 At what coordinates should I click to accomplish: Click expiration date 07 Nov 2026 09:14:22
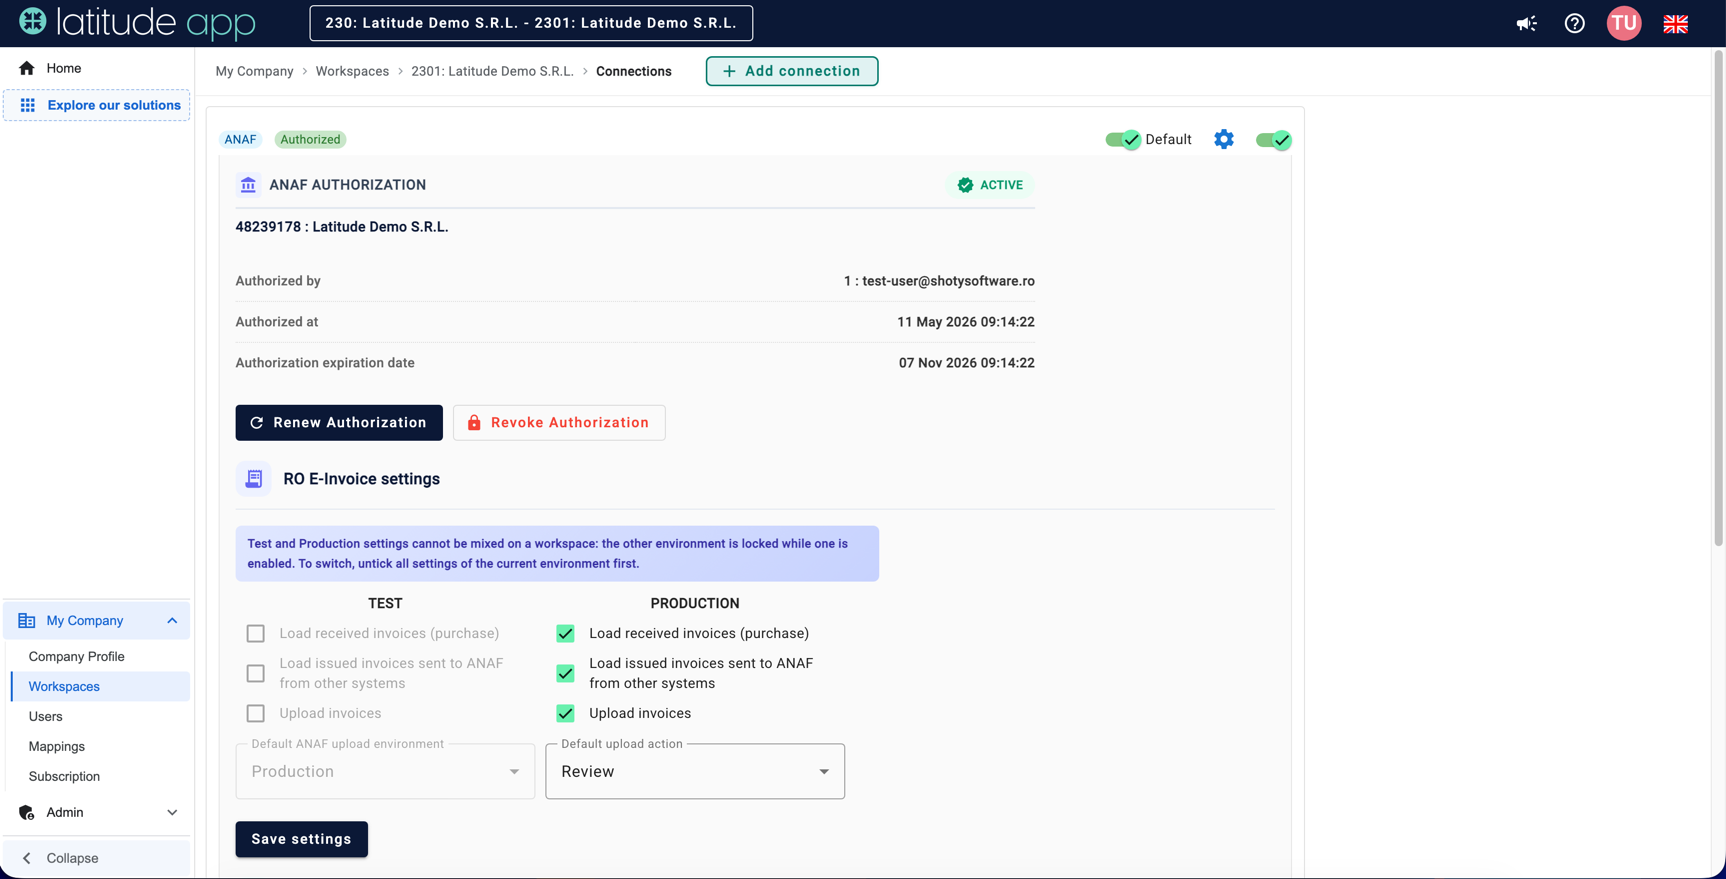(967, 363)
